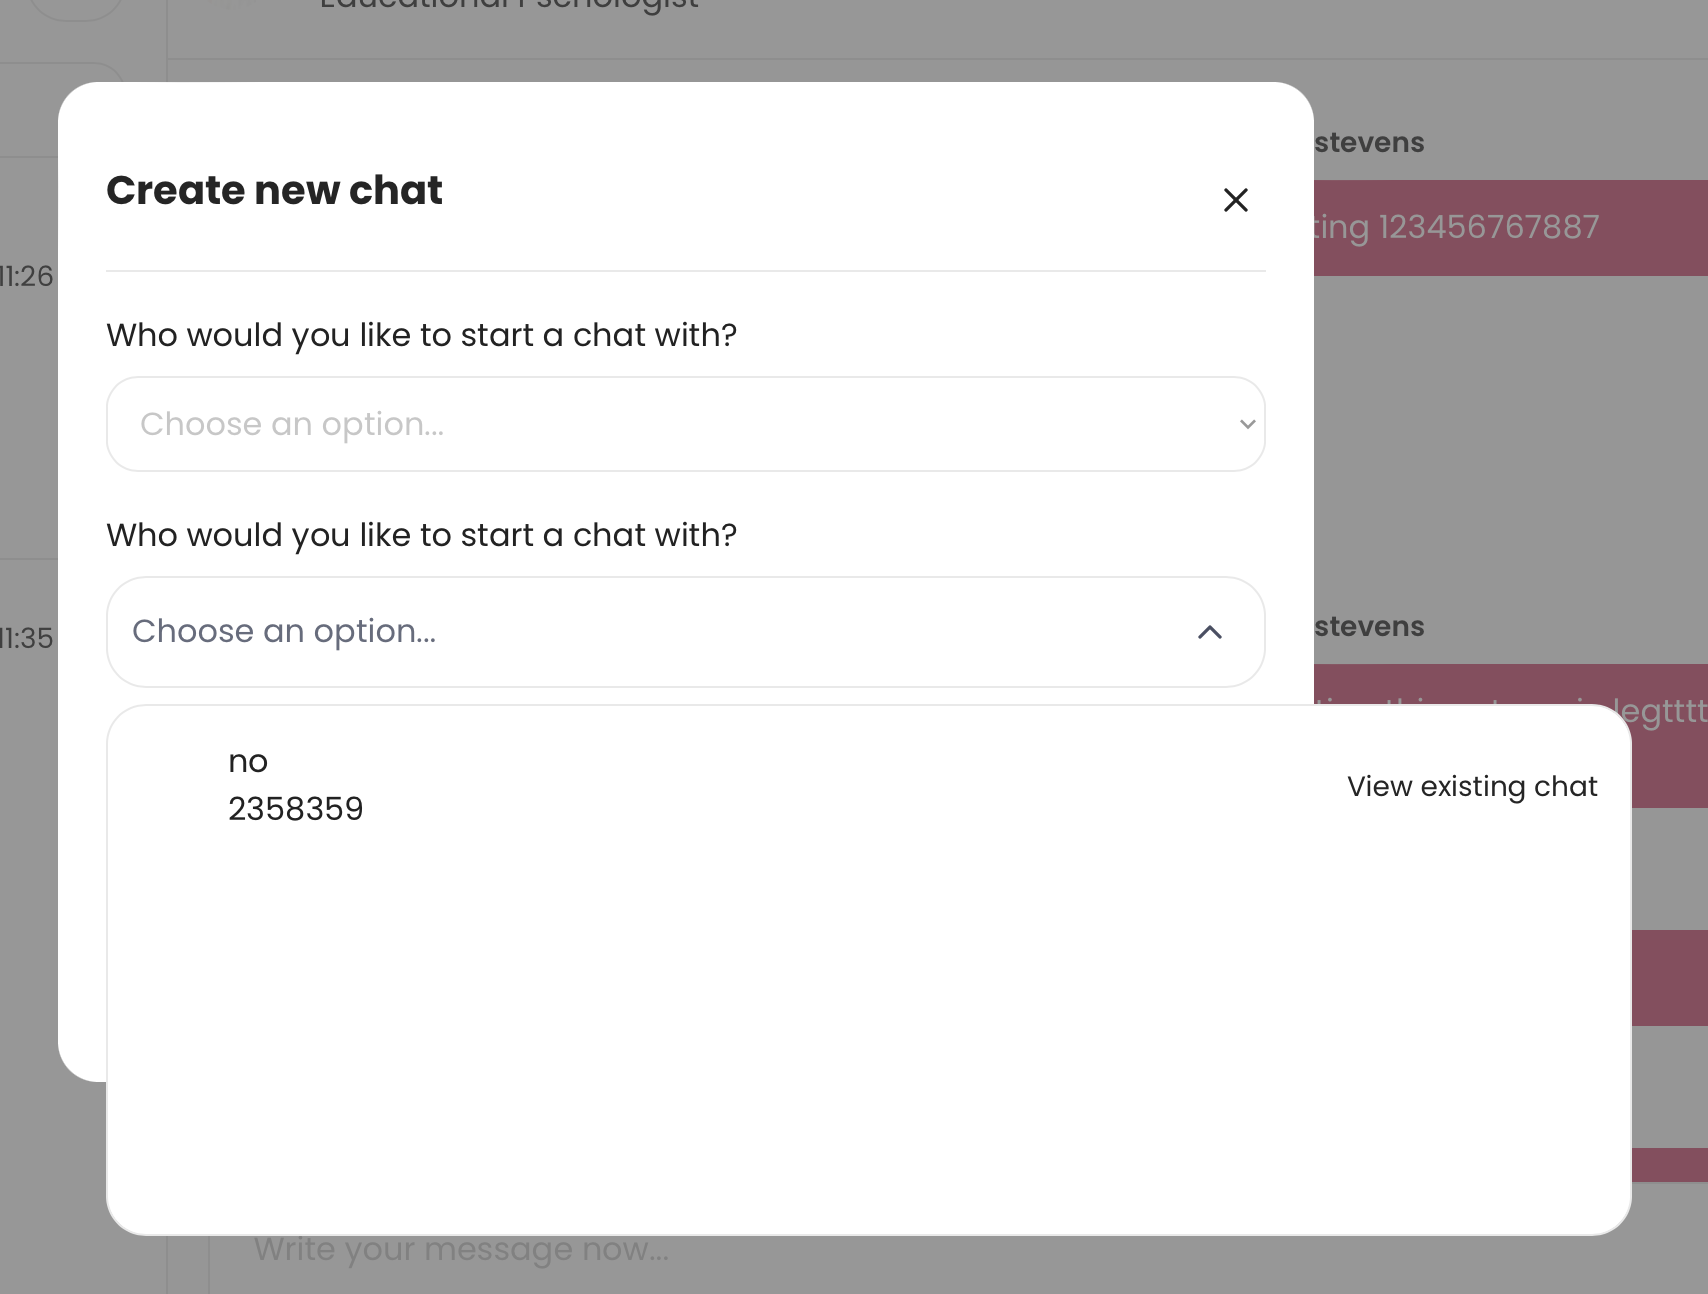Screen dimensions: 1708x1294
Task: Click the 'Create new chat' heading
Action: (274, 190)
